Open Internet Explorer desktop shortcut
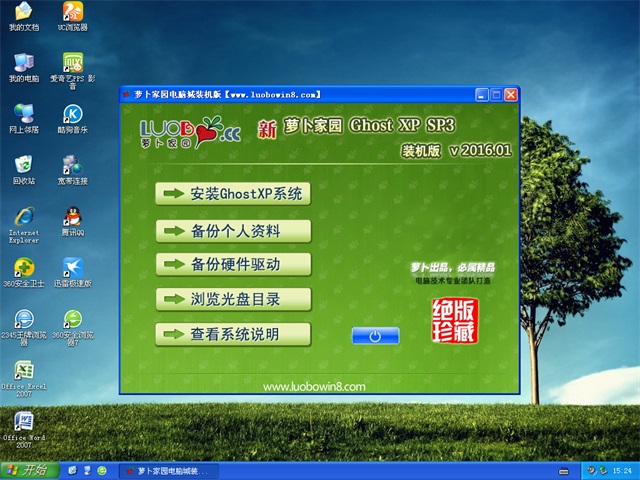 click(23, 217)
